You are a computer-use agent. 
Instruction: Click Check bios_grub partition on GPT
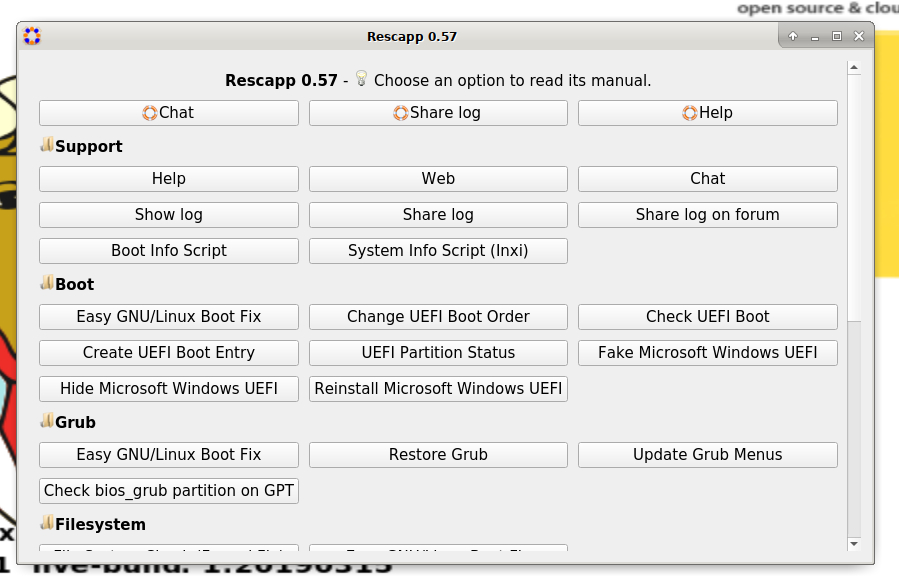(x=168, y=491)
